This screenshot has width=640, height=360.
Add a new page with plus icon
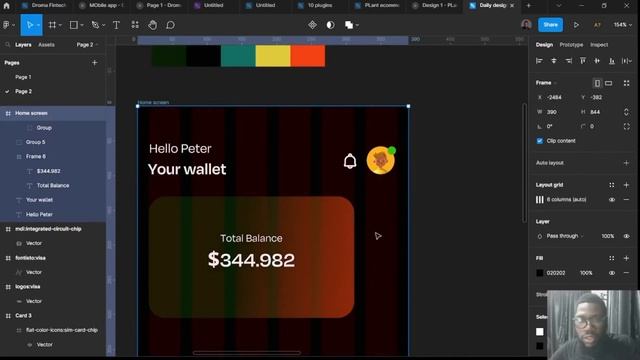tap(95, 63)
